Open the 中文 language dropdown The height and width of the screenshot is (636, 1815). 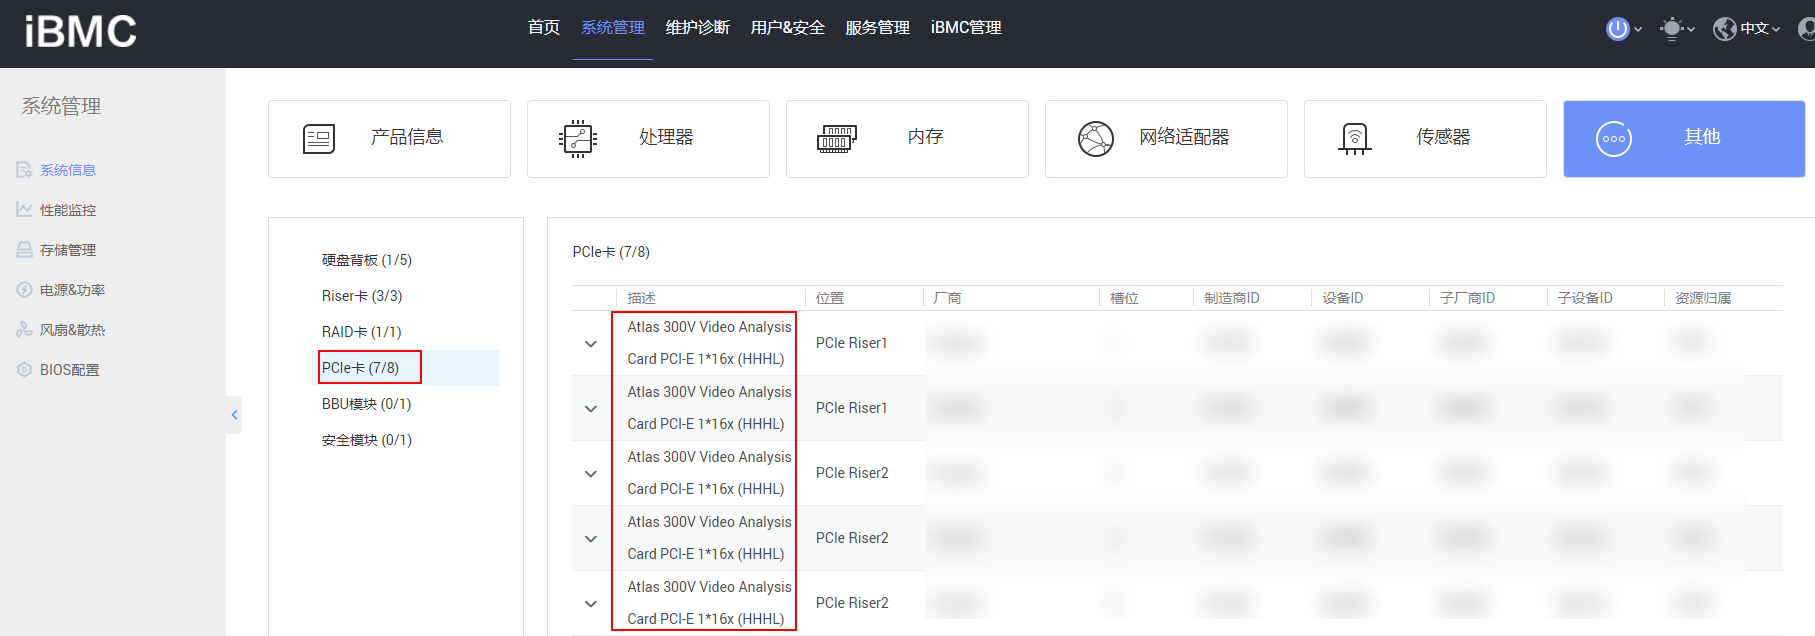tap(1760, 29)
